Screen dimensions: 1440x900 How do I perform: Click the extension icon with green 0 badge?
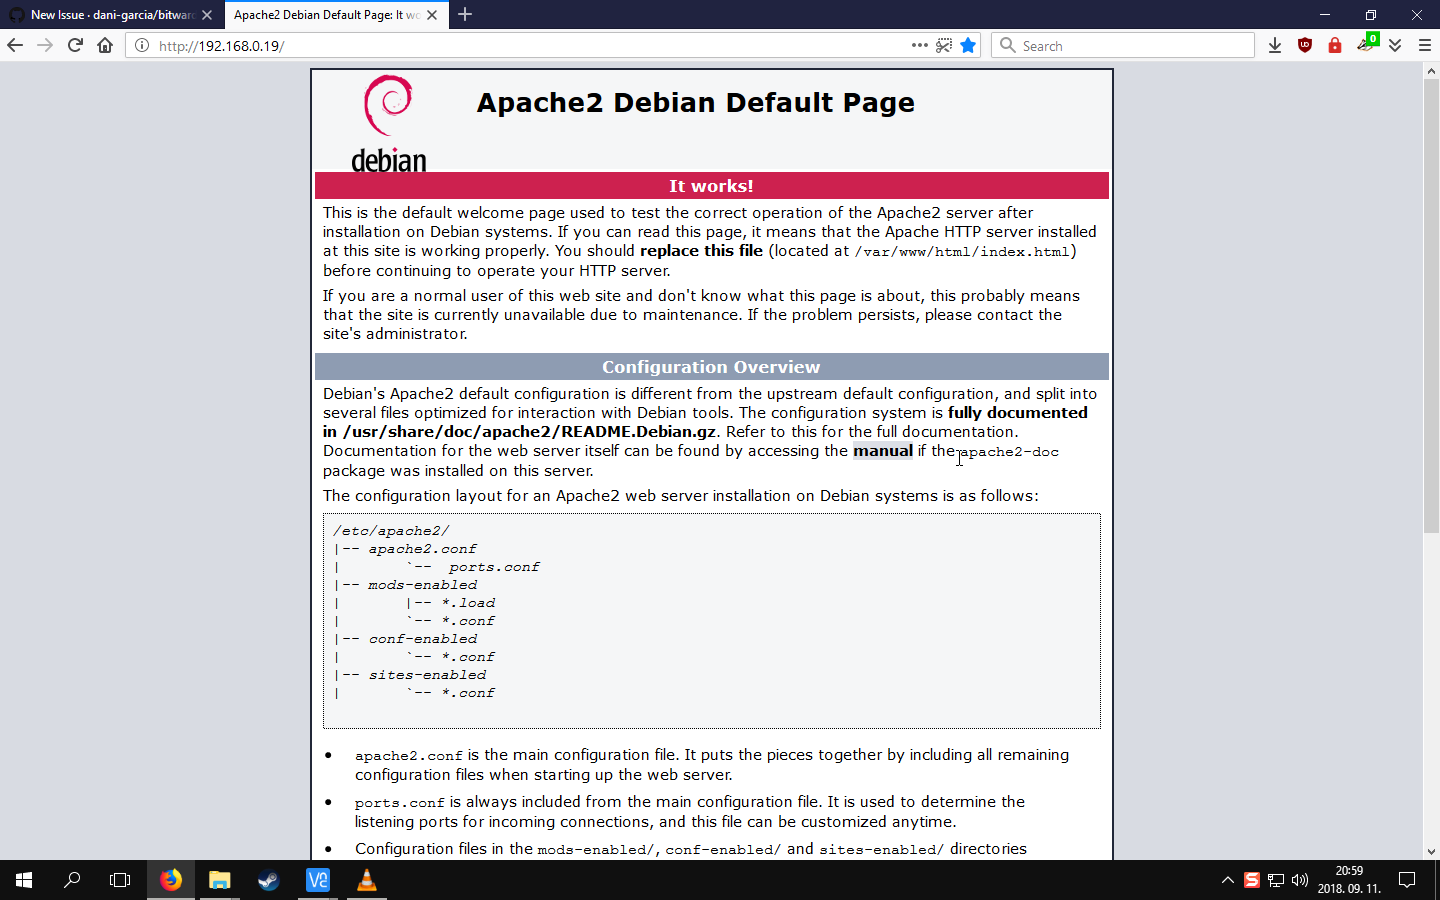[1367, 43]
